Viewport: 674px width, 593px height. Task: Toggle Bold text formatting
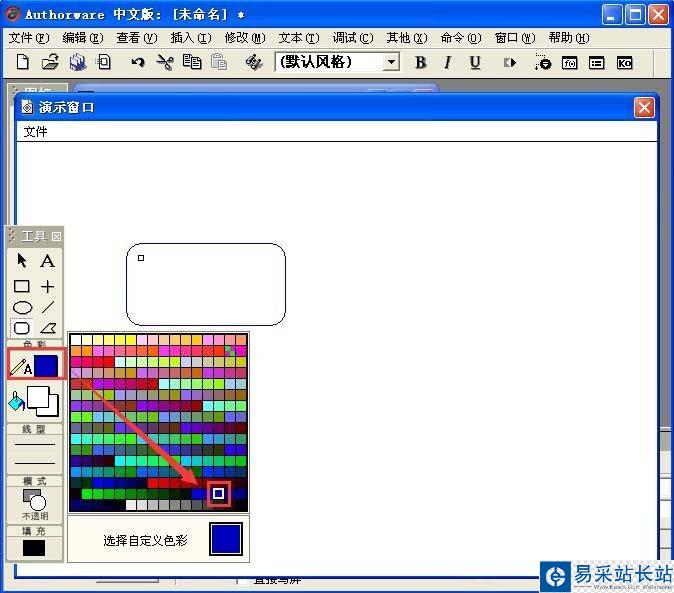tap(420, 63)
